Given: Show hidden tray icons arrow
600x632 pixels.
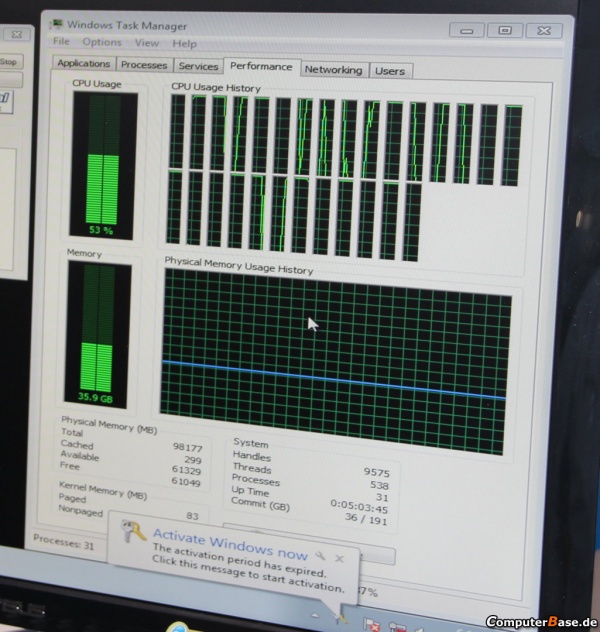Looking at the screenshot, I should pos(316,615).
